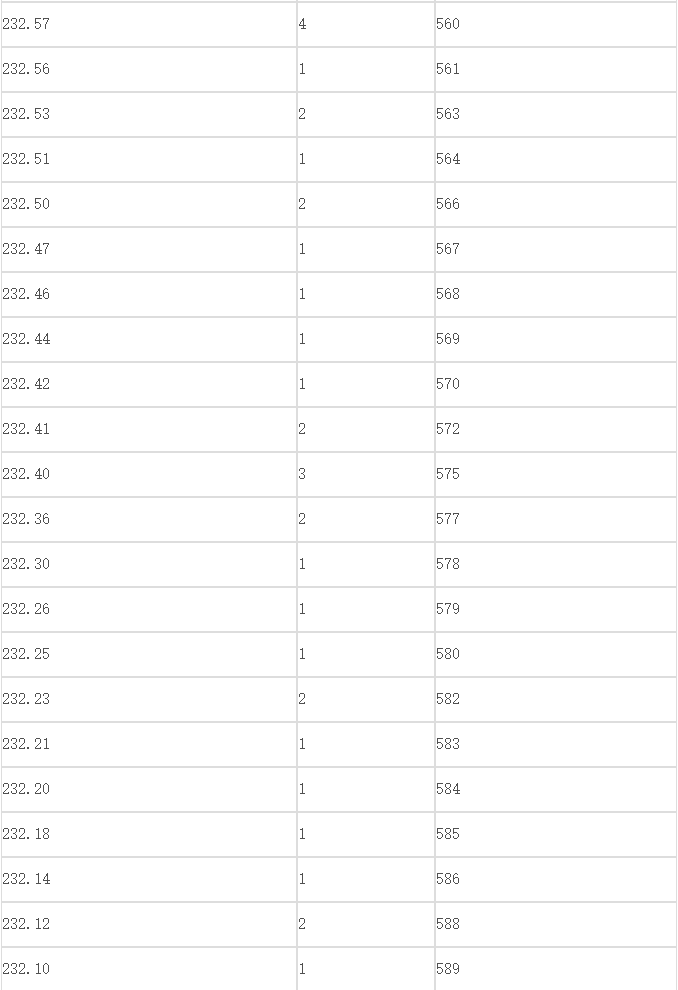The height and width of the screenshot is (990, 678).
Task: Select the score 232.51 cell
Action: coord(149,159)
